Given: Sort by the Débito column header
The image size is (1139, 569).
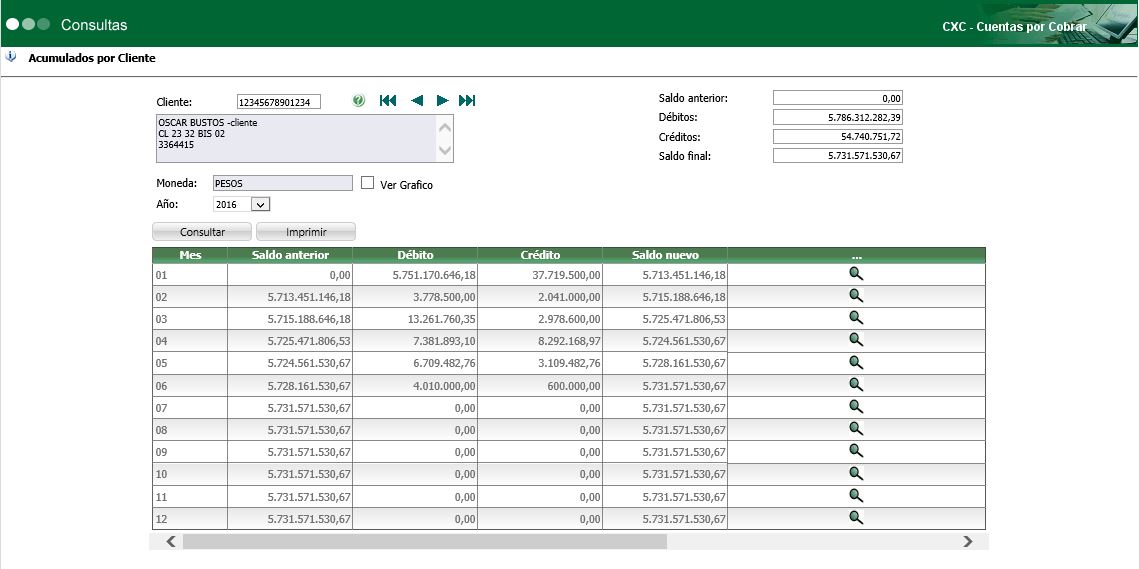Looking at the screenshot, I should 415,255.
